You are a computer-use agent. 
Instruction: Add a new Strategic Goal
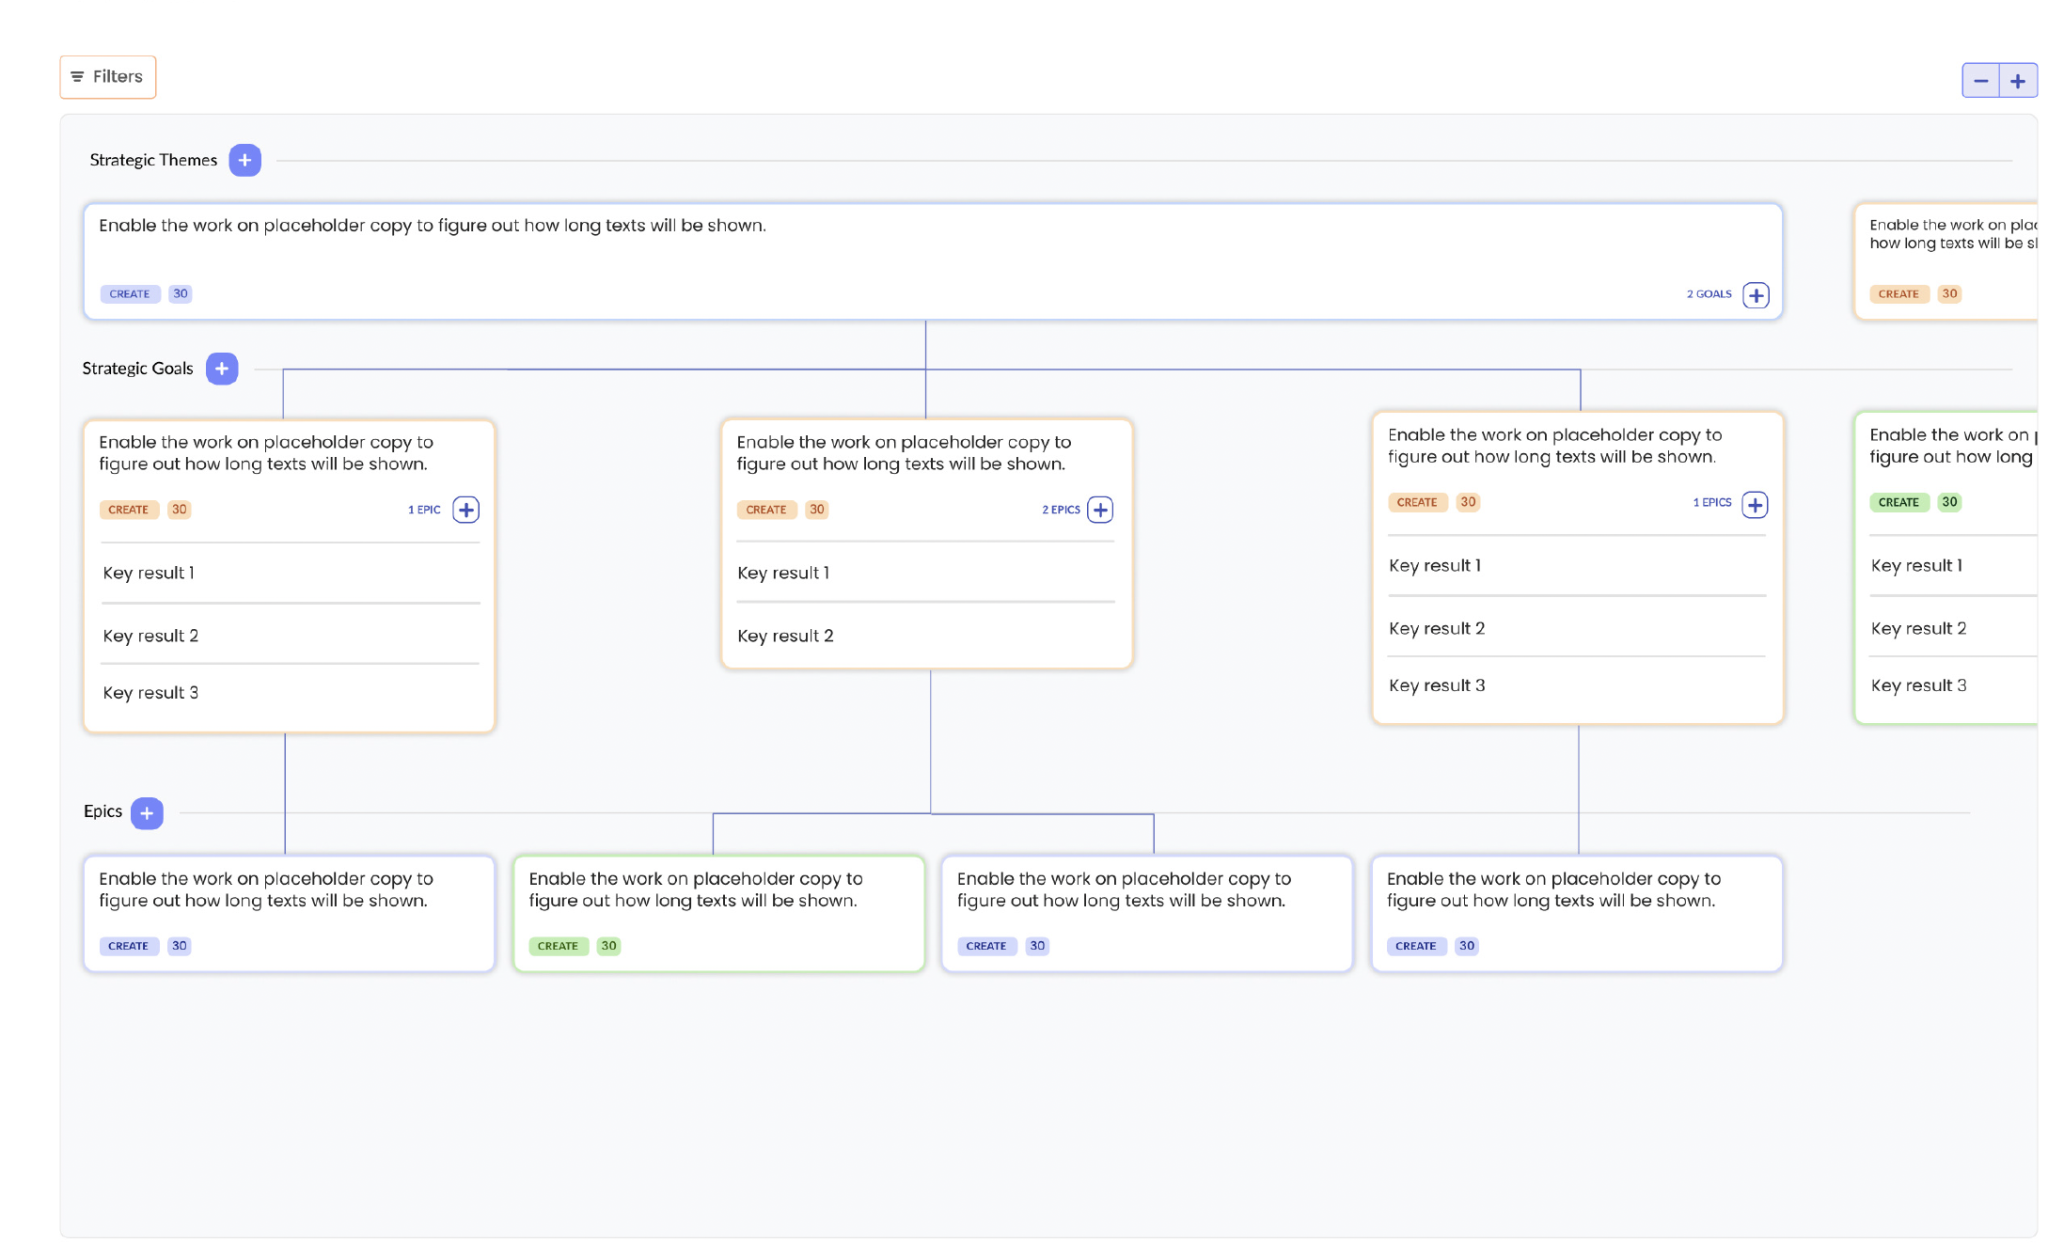[x=222, y=369]
